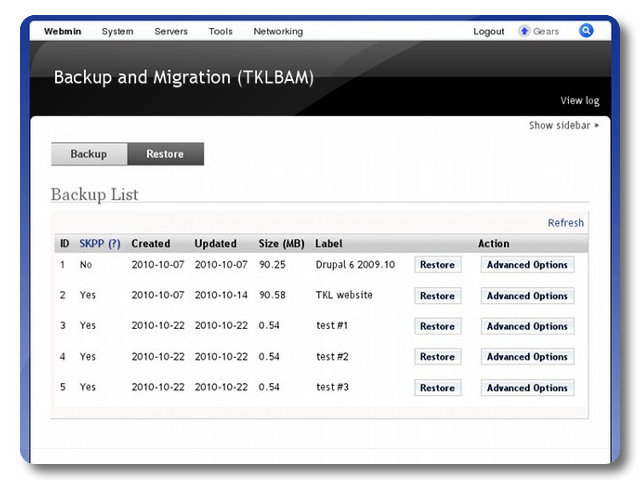This screenshot has width=640, height=480.
Task: Refresh the backup list
Action: point(565,223)
